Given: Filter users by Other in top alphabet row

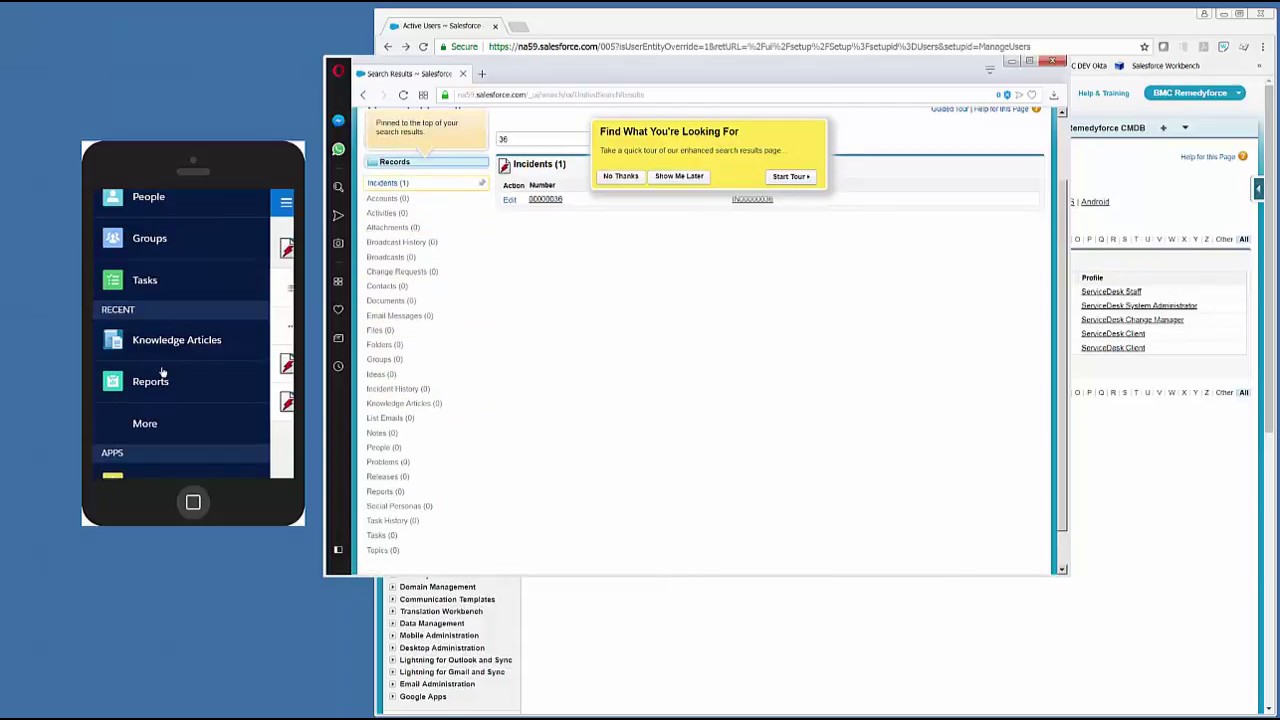Looking at the screenshot, I should (1224, 239).
